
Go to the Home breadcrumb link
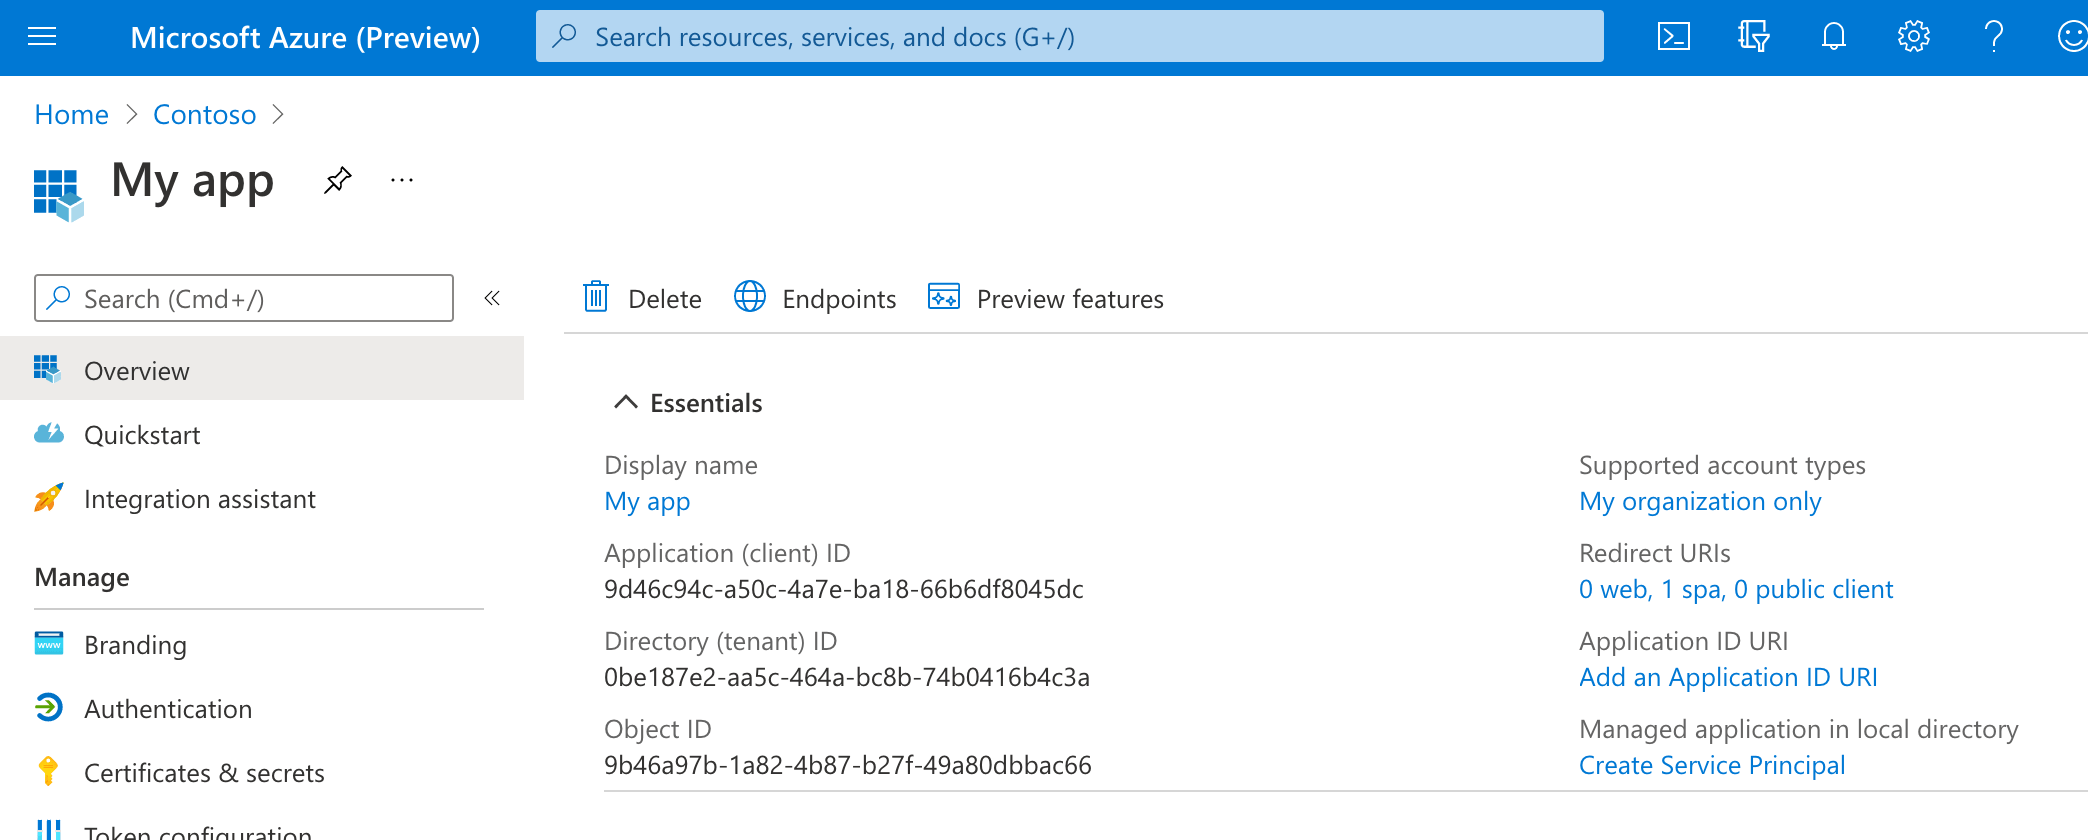click(71, 115)
